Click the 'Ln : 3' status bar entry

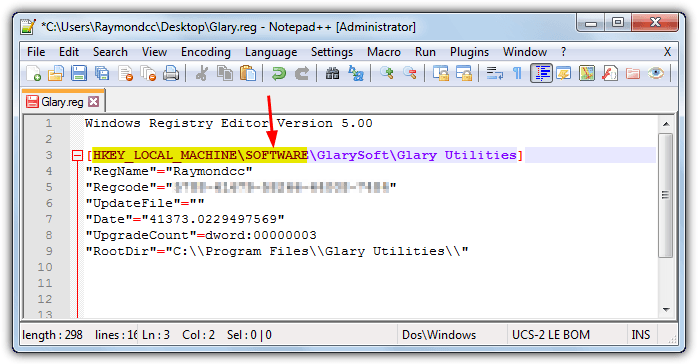point(156,335)
